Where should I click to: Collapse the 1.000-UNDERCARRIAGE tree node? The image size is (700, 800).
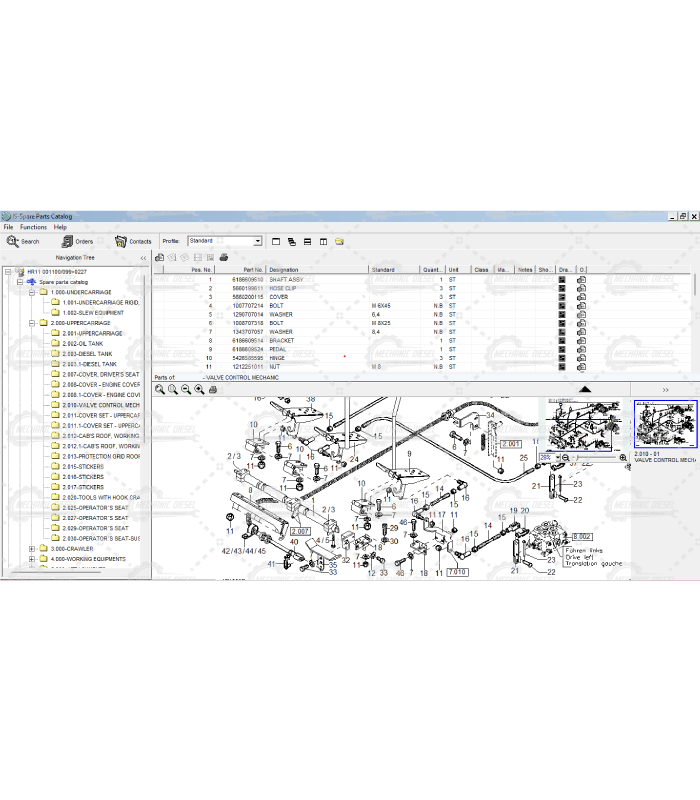[32, 292]
